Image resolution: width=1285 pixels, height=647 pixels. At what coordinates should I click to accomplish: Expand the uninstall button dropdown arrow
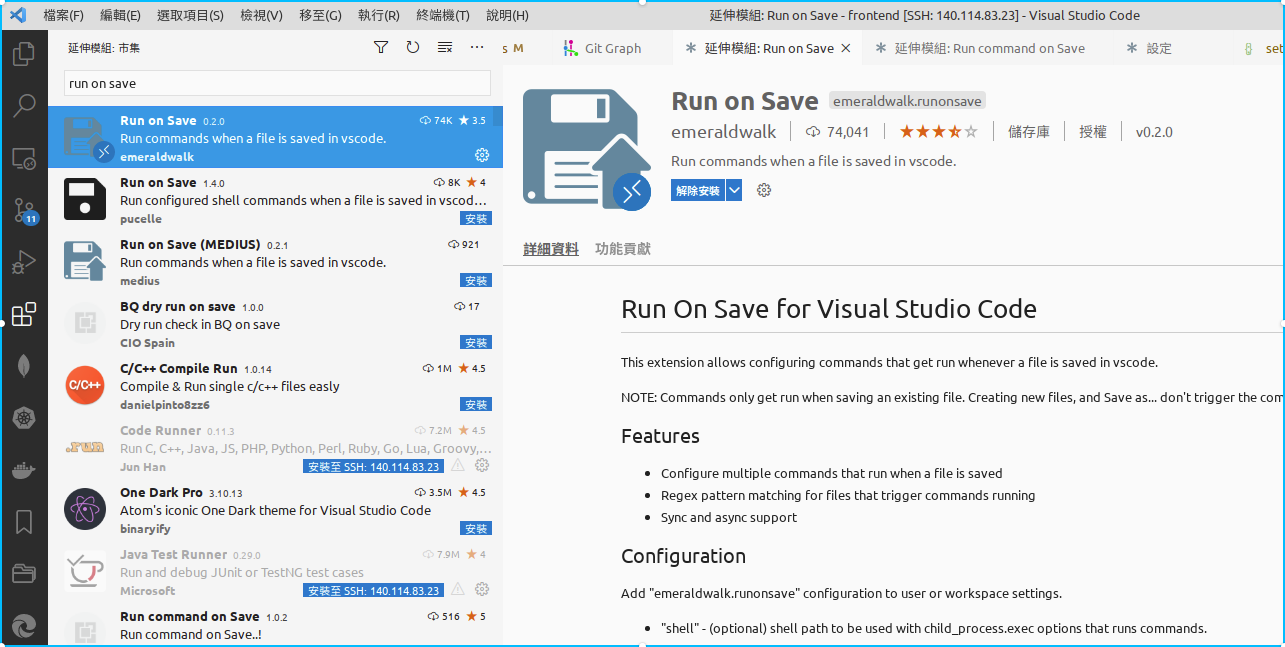pyautogui.click(x=734, y=190)
